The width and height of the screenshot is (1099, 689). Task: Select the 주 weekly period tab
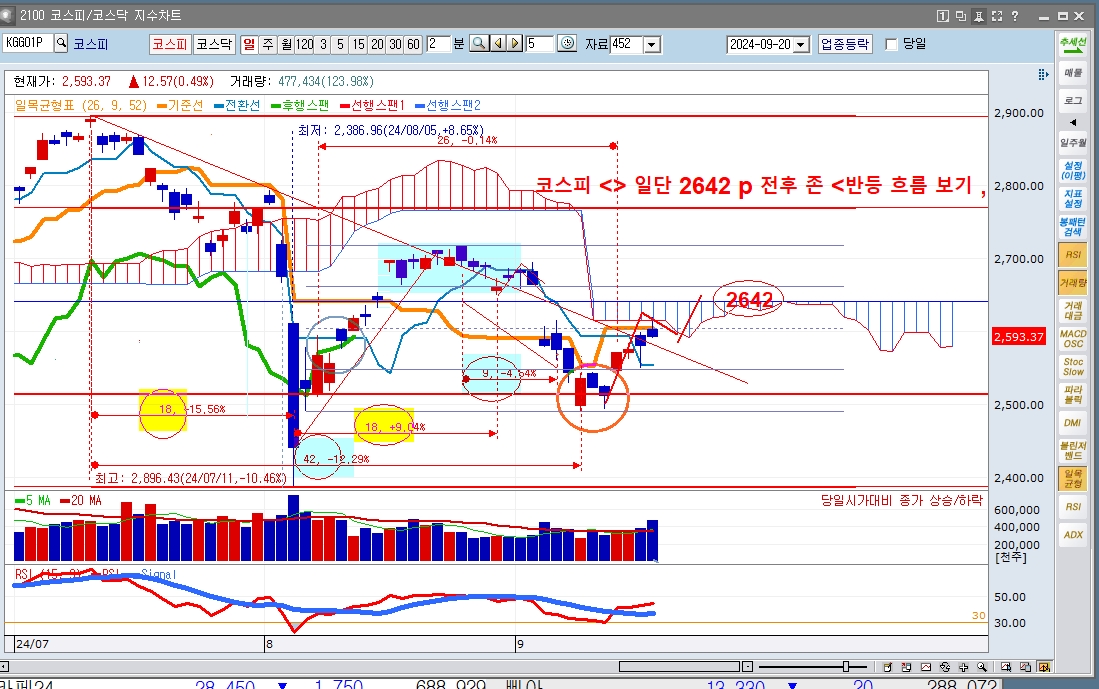click(x=267, y=44)
